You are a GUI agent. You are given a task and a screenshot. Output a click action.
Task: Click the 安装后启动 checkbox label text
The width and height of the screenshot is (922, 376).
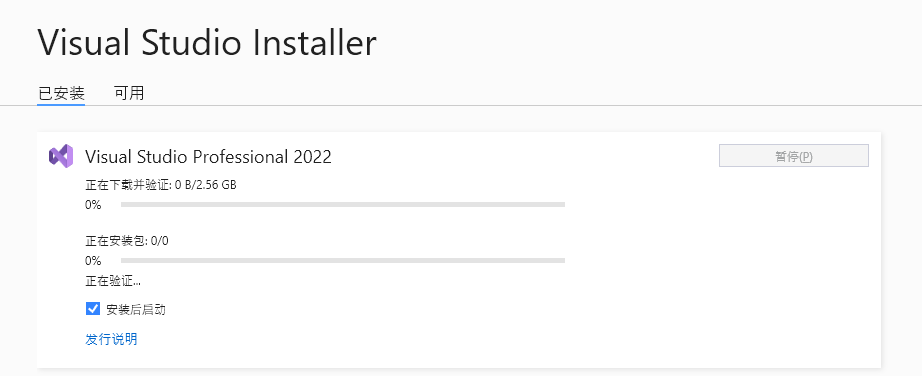[x=136, y=310]
